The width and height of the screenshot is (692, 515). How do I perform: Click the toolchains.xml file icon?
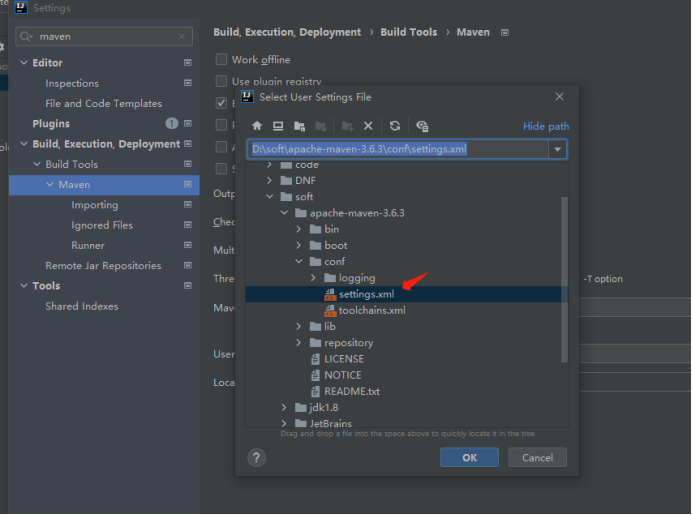tap(330, 311)
